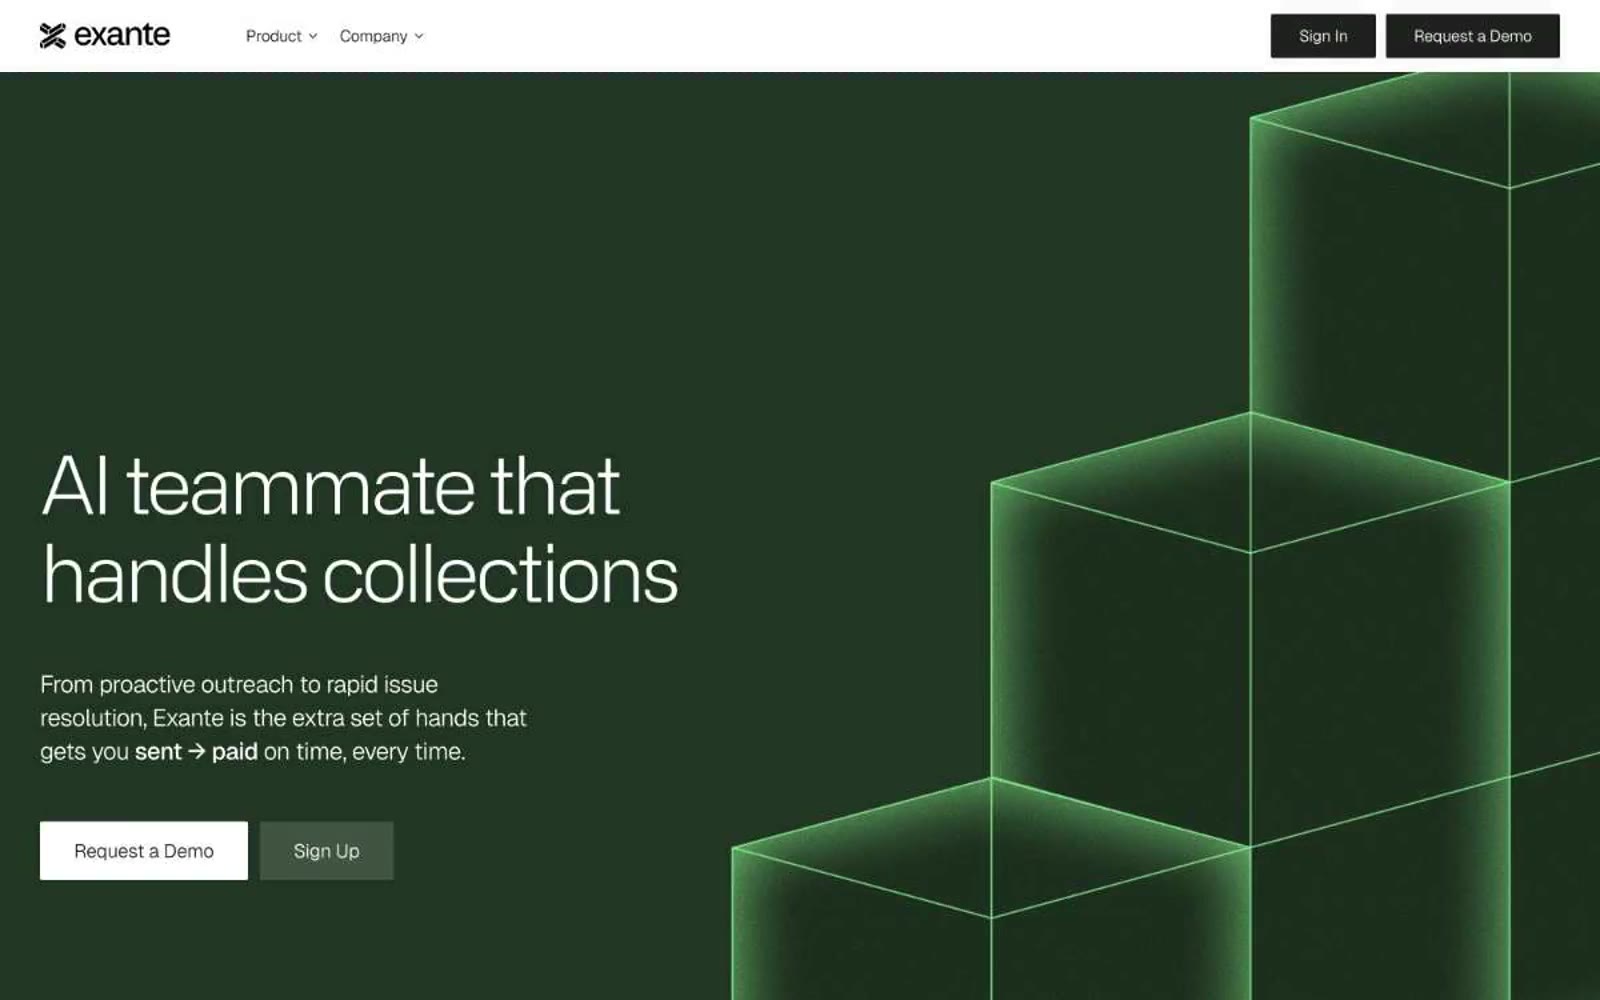Open the Company menu
The width and height of the screenshot is (1600, 1000).
coord(381,36)
